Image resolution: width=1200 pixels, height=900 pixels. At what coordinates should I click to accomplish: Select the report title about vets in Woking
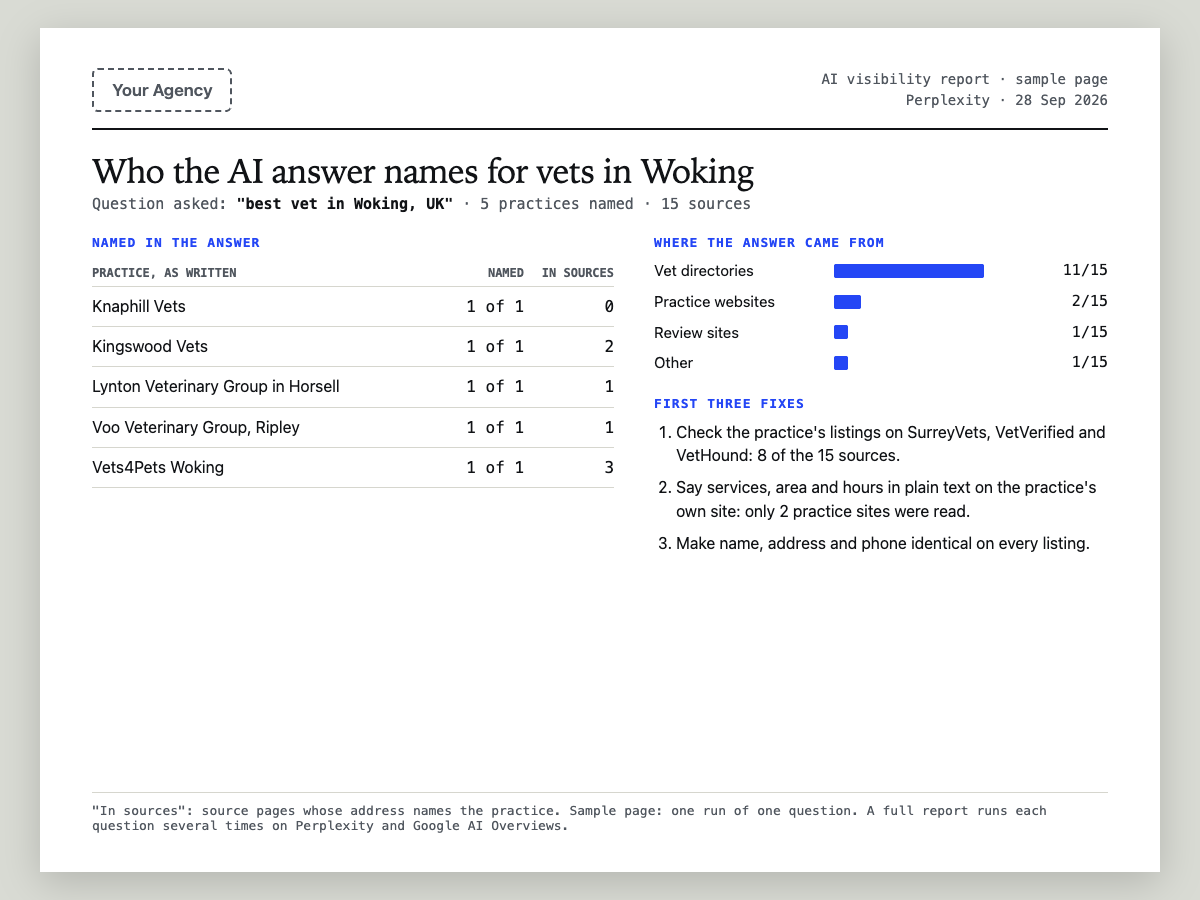423,172
